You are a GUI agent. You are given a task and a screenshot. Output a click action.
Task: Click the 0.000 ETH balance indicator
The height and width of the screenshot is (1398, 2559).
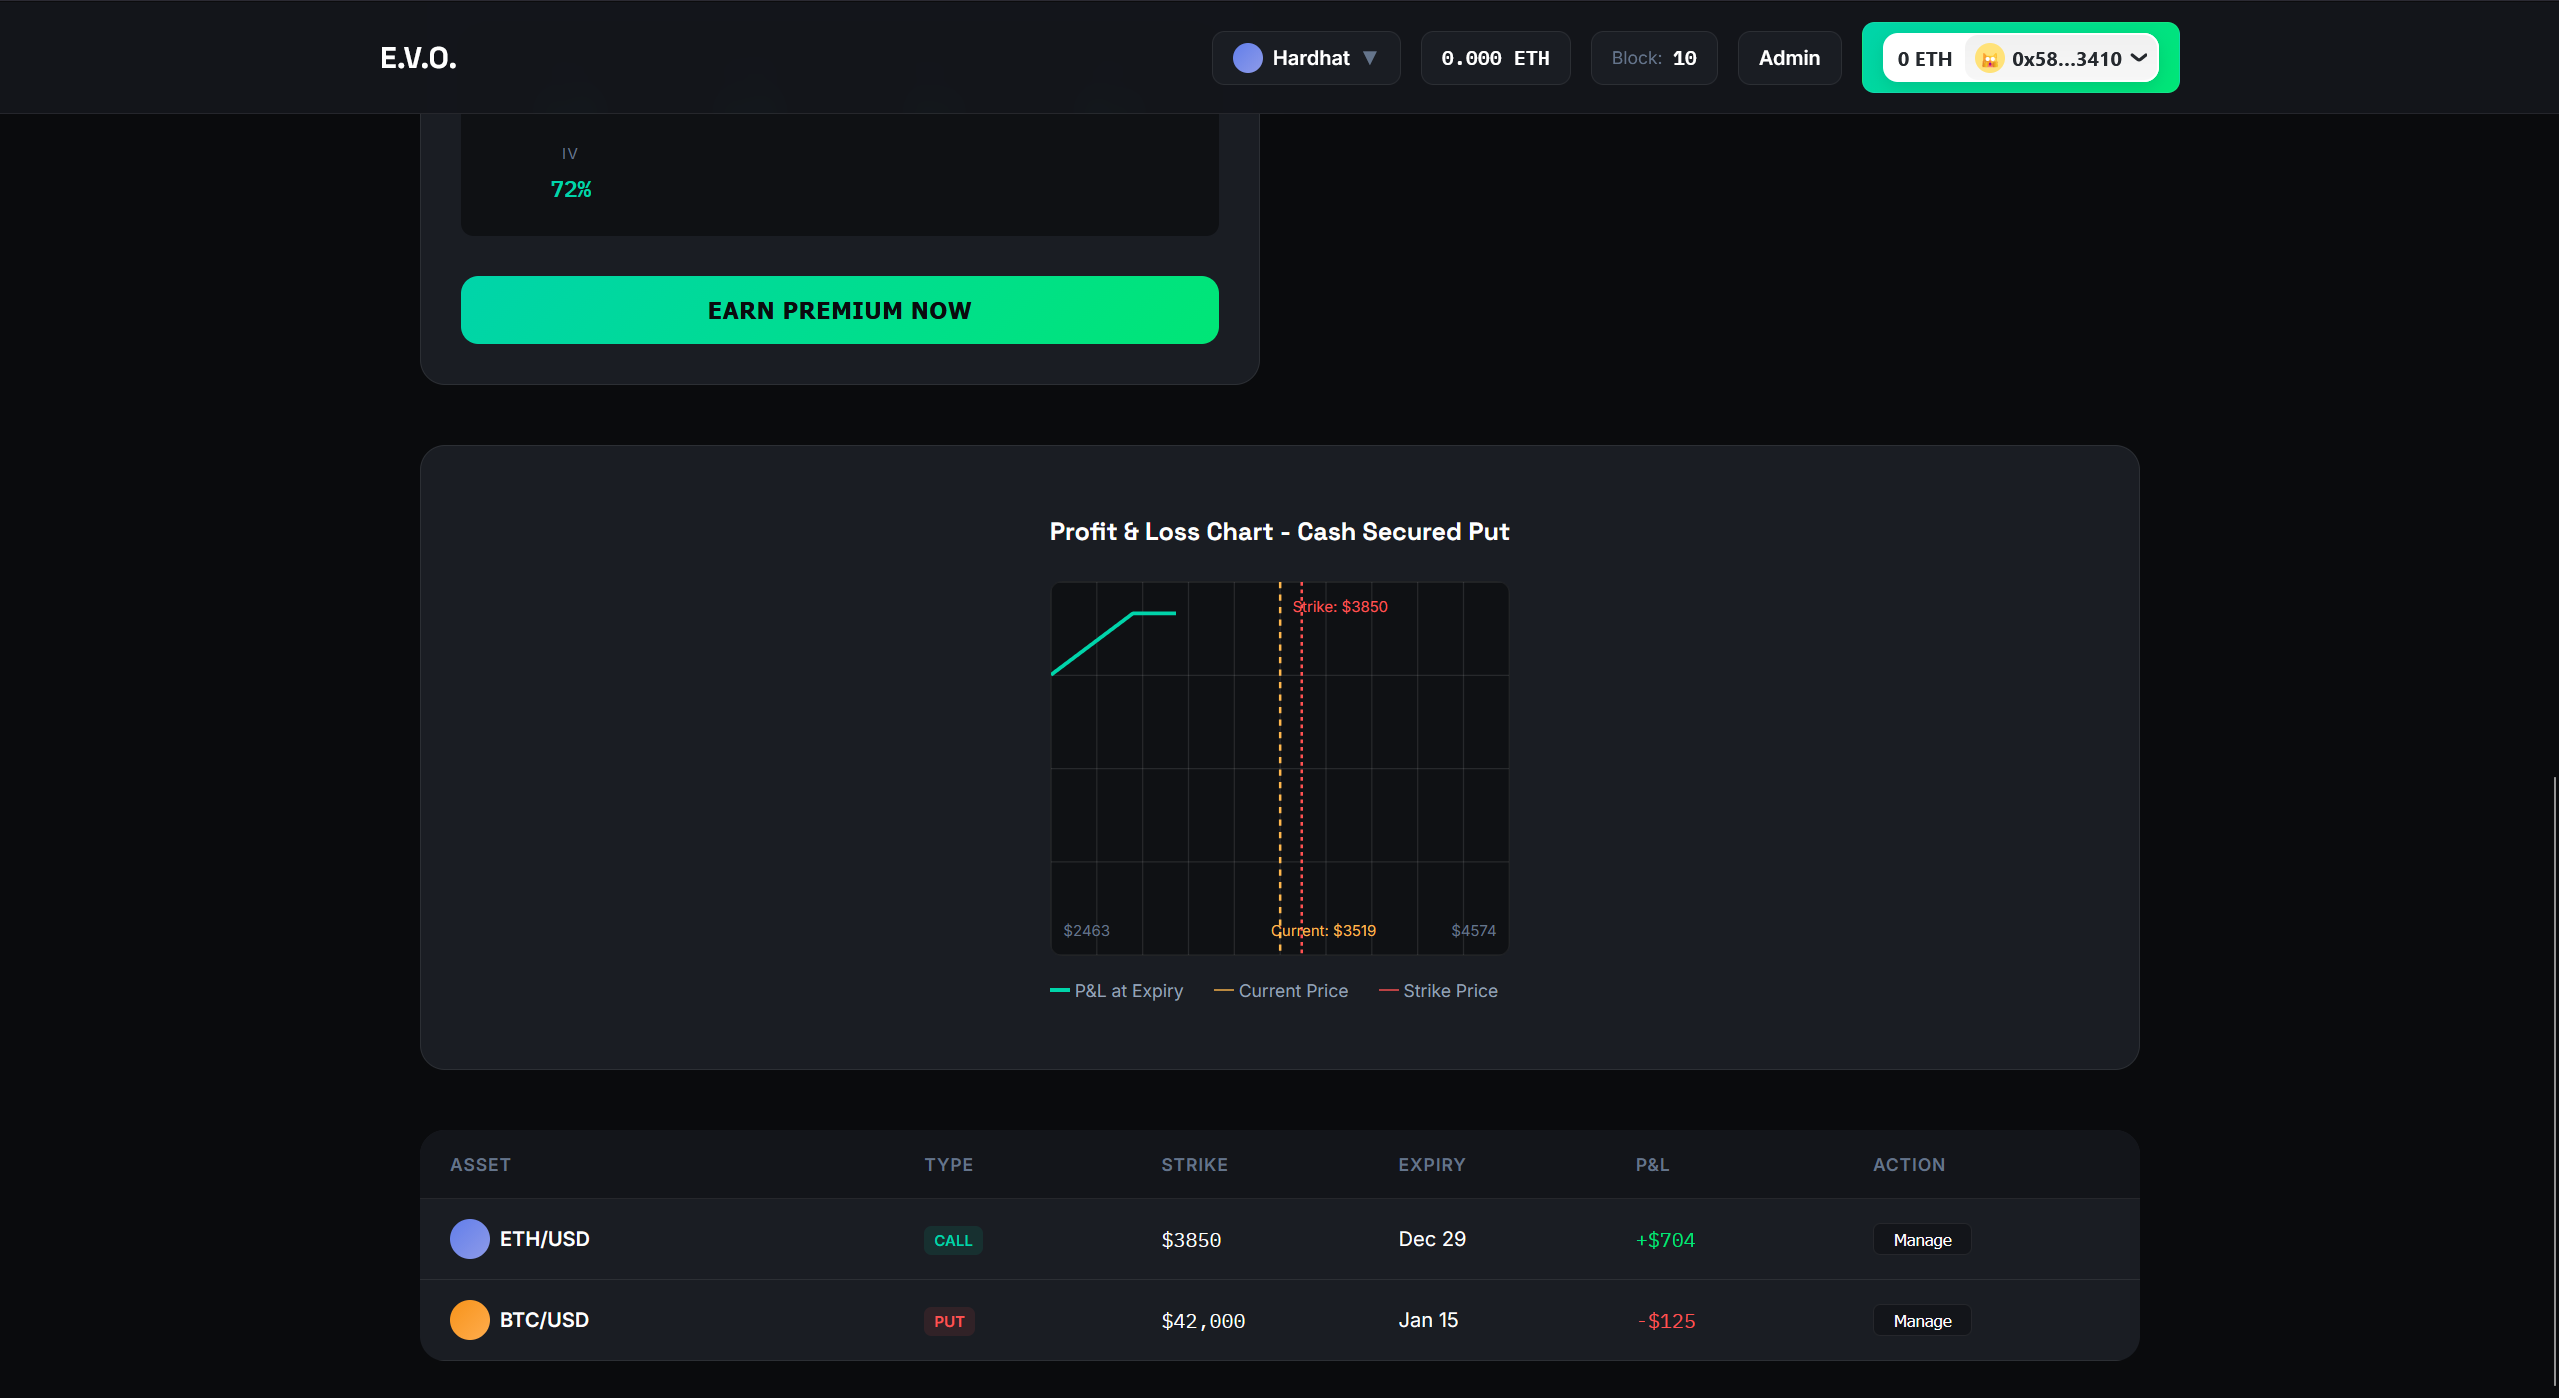[1494, 58]
